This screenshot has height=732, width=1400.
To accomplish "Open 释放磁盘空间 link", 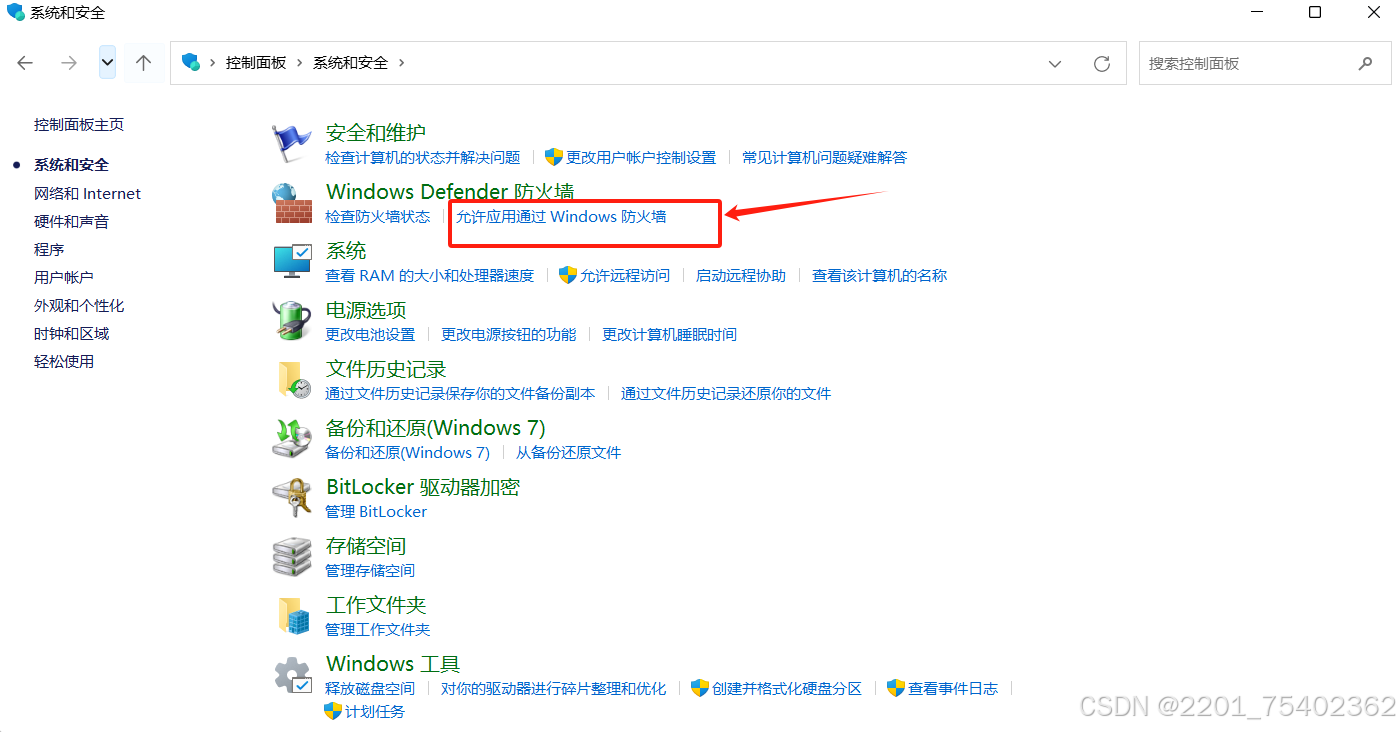I will tap(370, 688).
